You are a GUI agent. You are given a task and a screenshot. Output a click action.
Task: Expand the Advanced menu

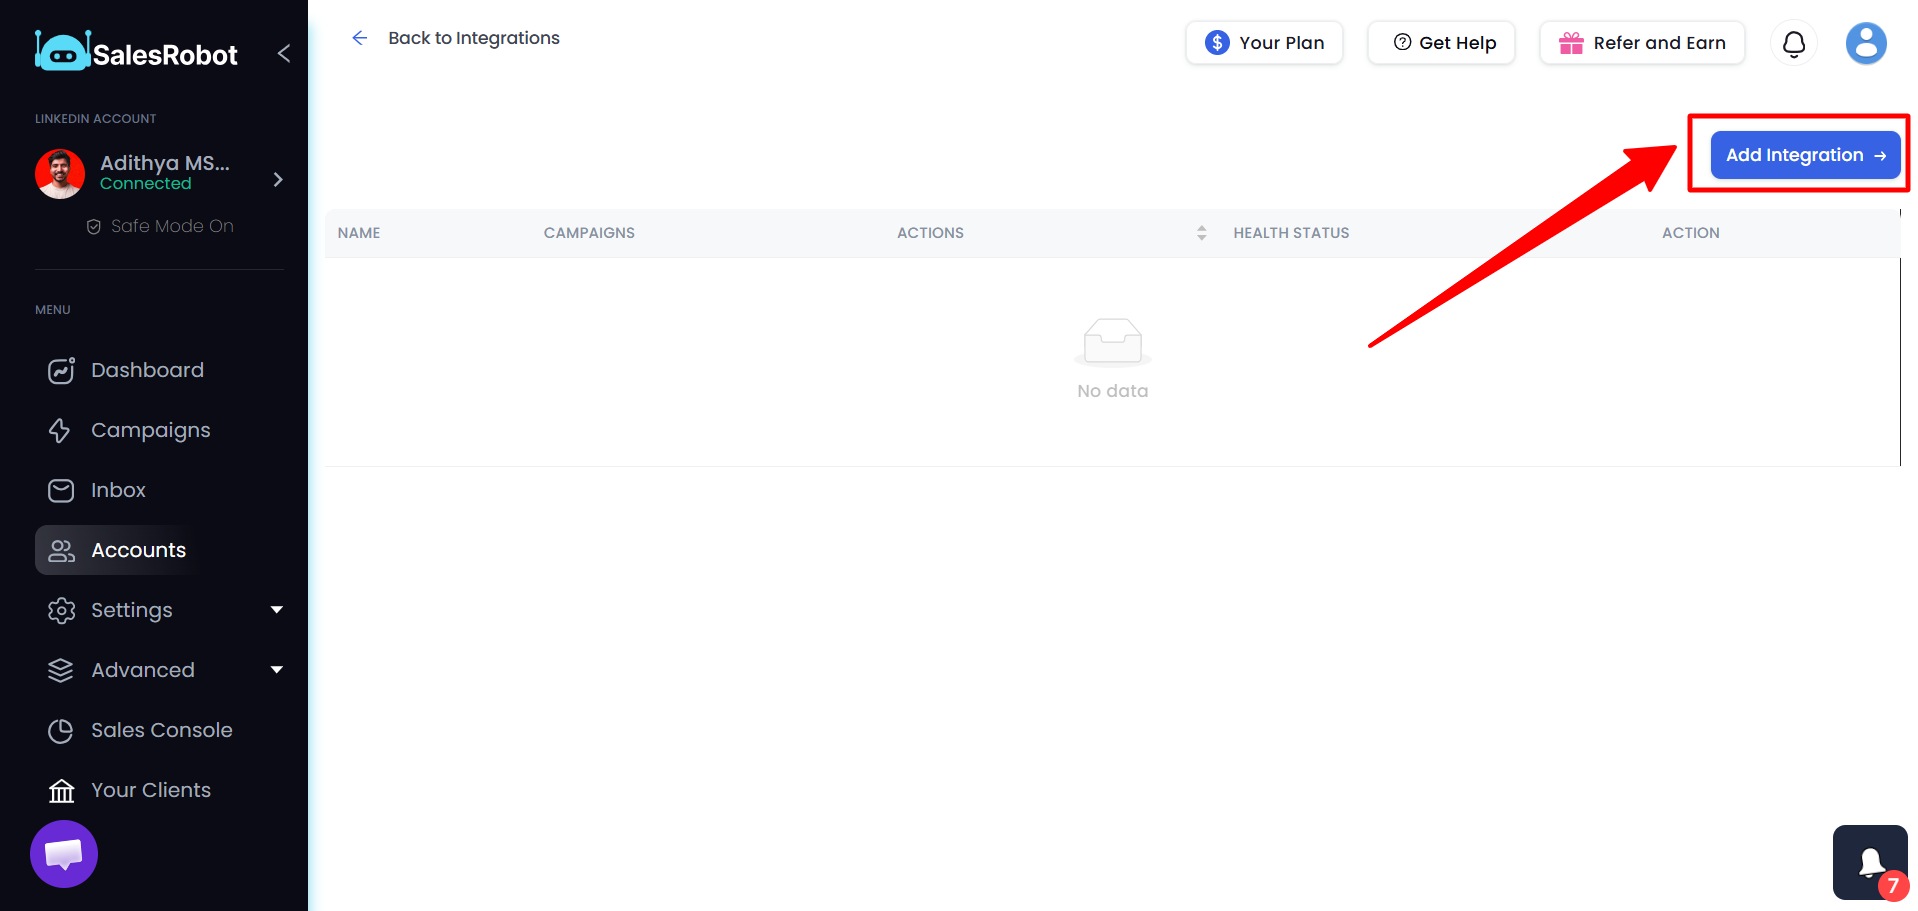coord(277,670)
